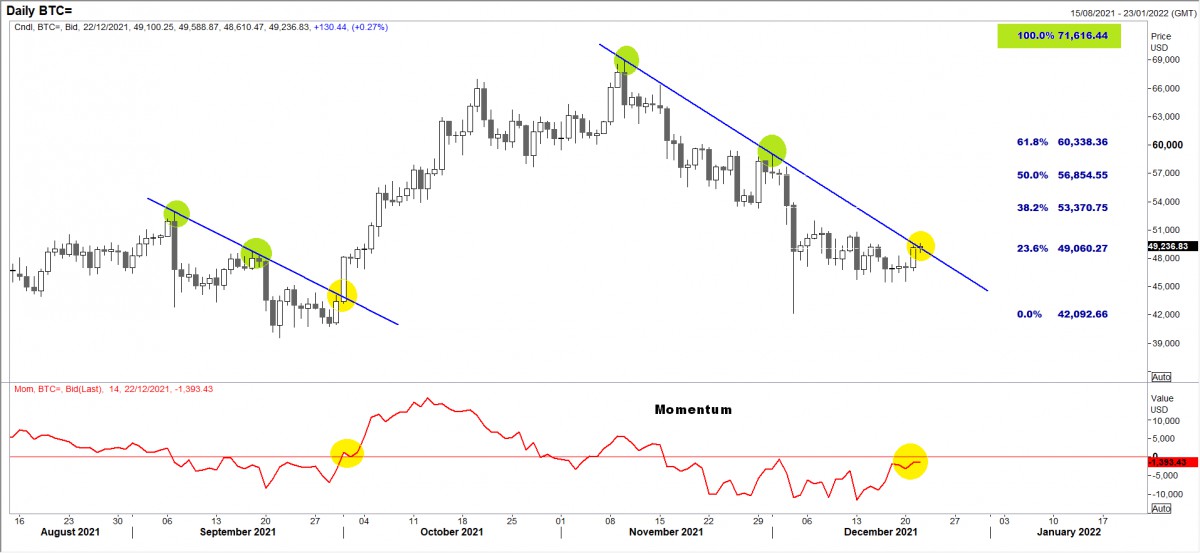Select the green circle at the November peak
The image size is (1200, 553).
pyautogui.click(x=626, y=60)
